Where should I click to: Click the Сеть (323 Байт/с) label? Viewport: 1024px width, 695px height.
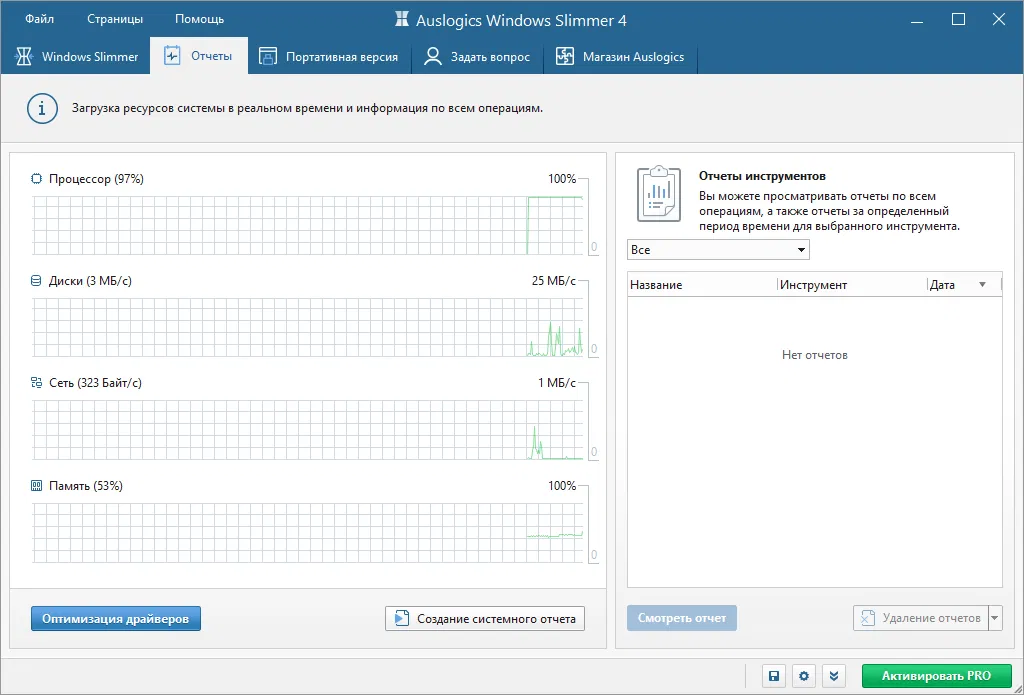tap(95, 383)
